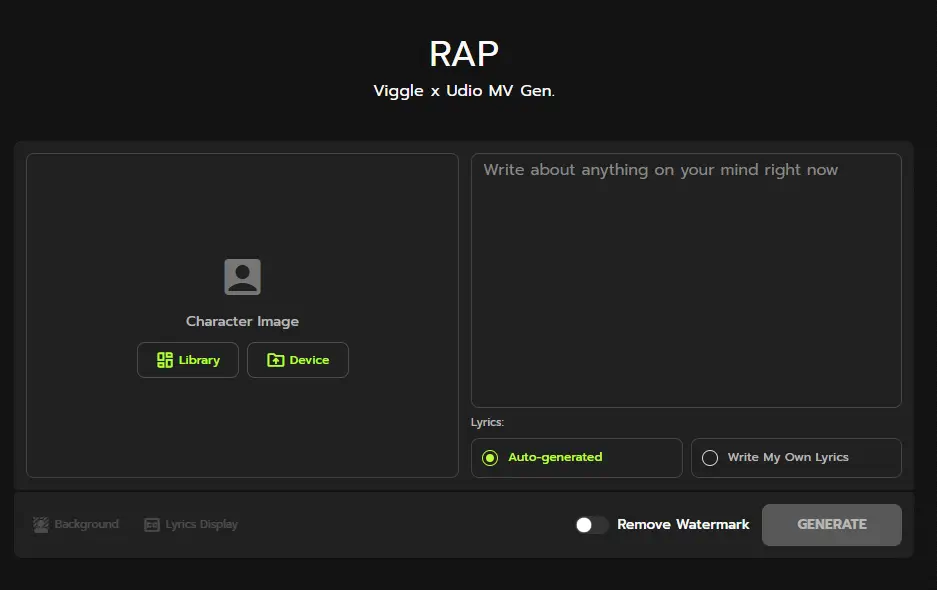Screen dimensions: 937x590
Task: Click the Remove Watermark text label
Action: [683, 524]
